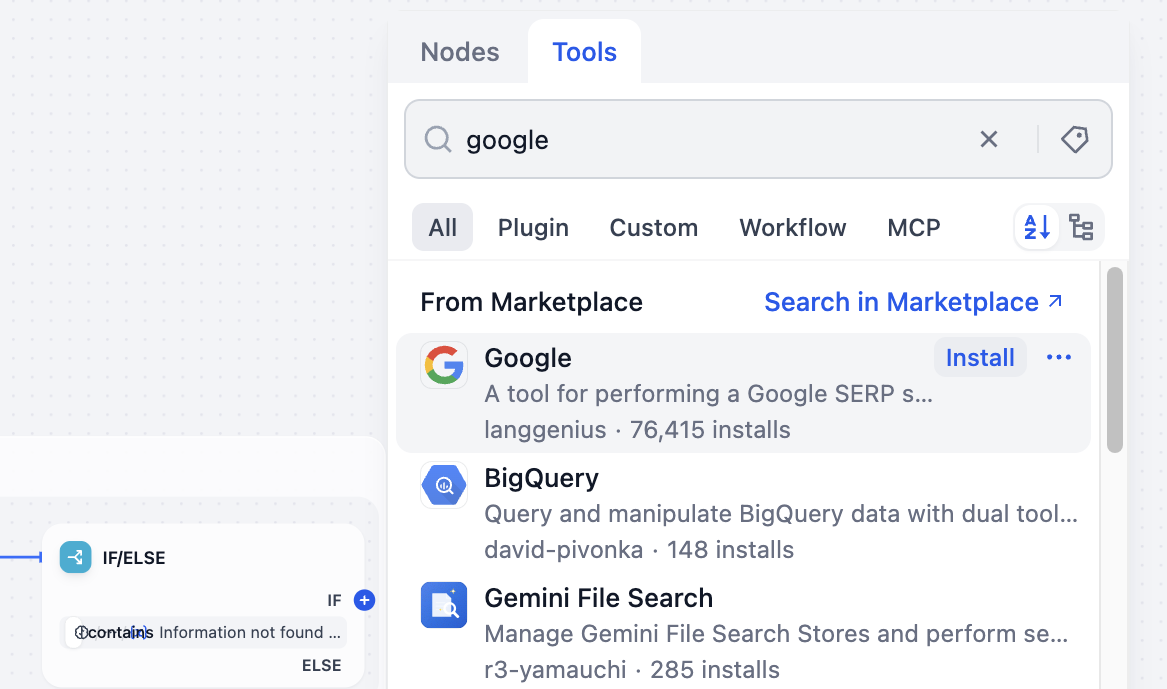Click the BigQuery plugin icon
Viewport: 1167px width, 689px height.
point(444,485)
